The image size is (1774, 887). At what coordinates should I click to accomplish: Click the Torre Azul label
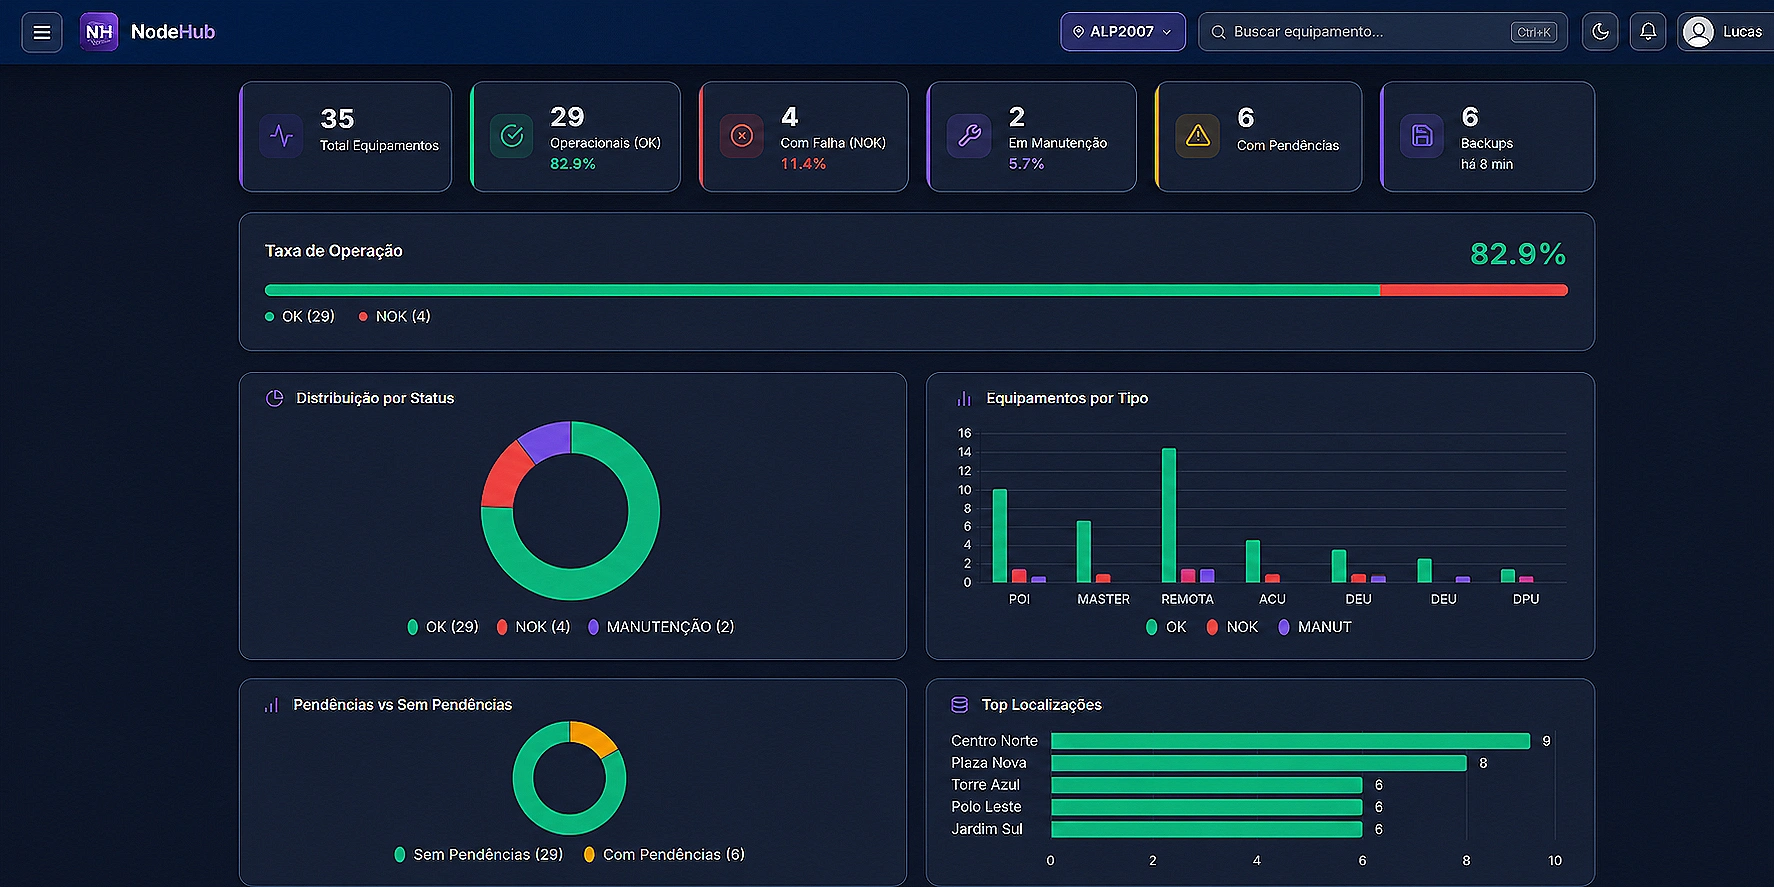985,785
